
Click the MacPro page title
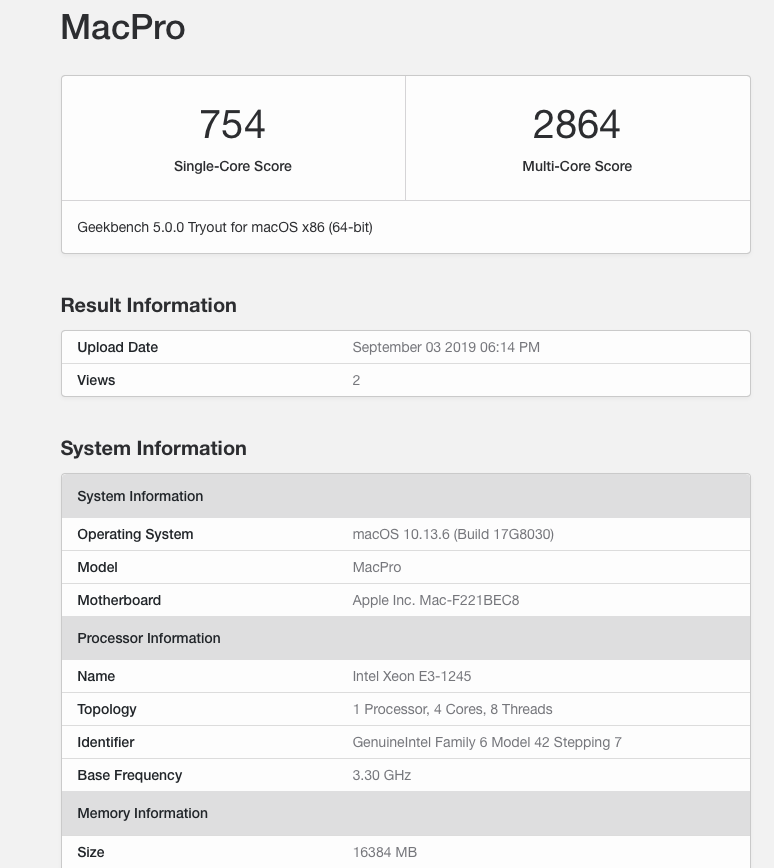pyautogui.click(x=123, y=27)
